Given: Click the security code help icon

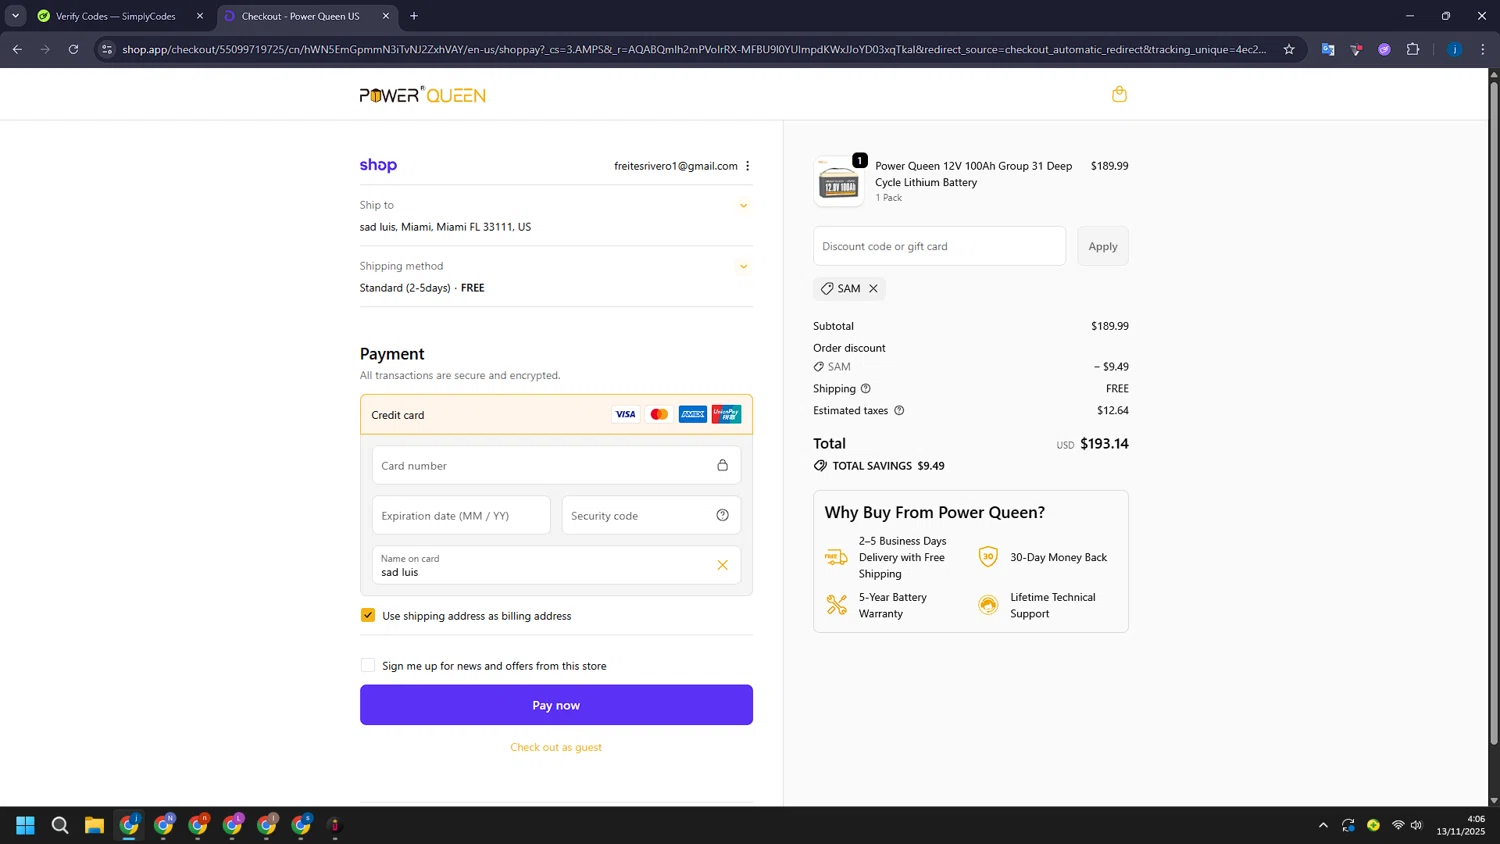Looking at the screenshot, I should pos(722,515).
